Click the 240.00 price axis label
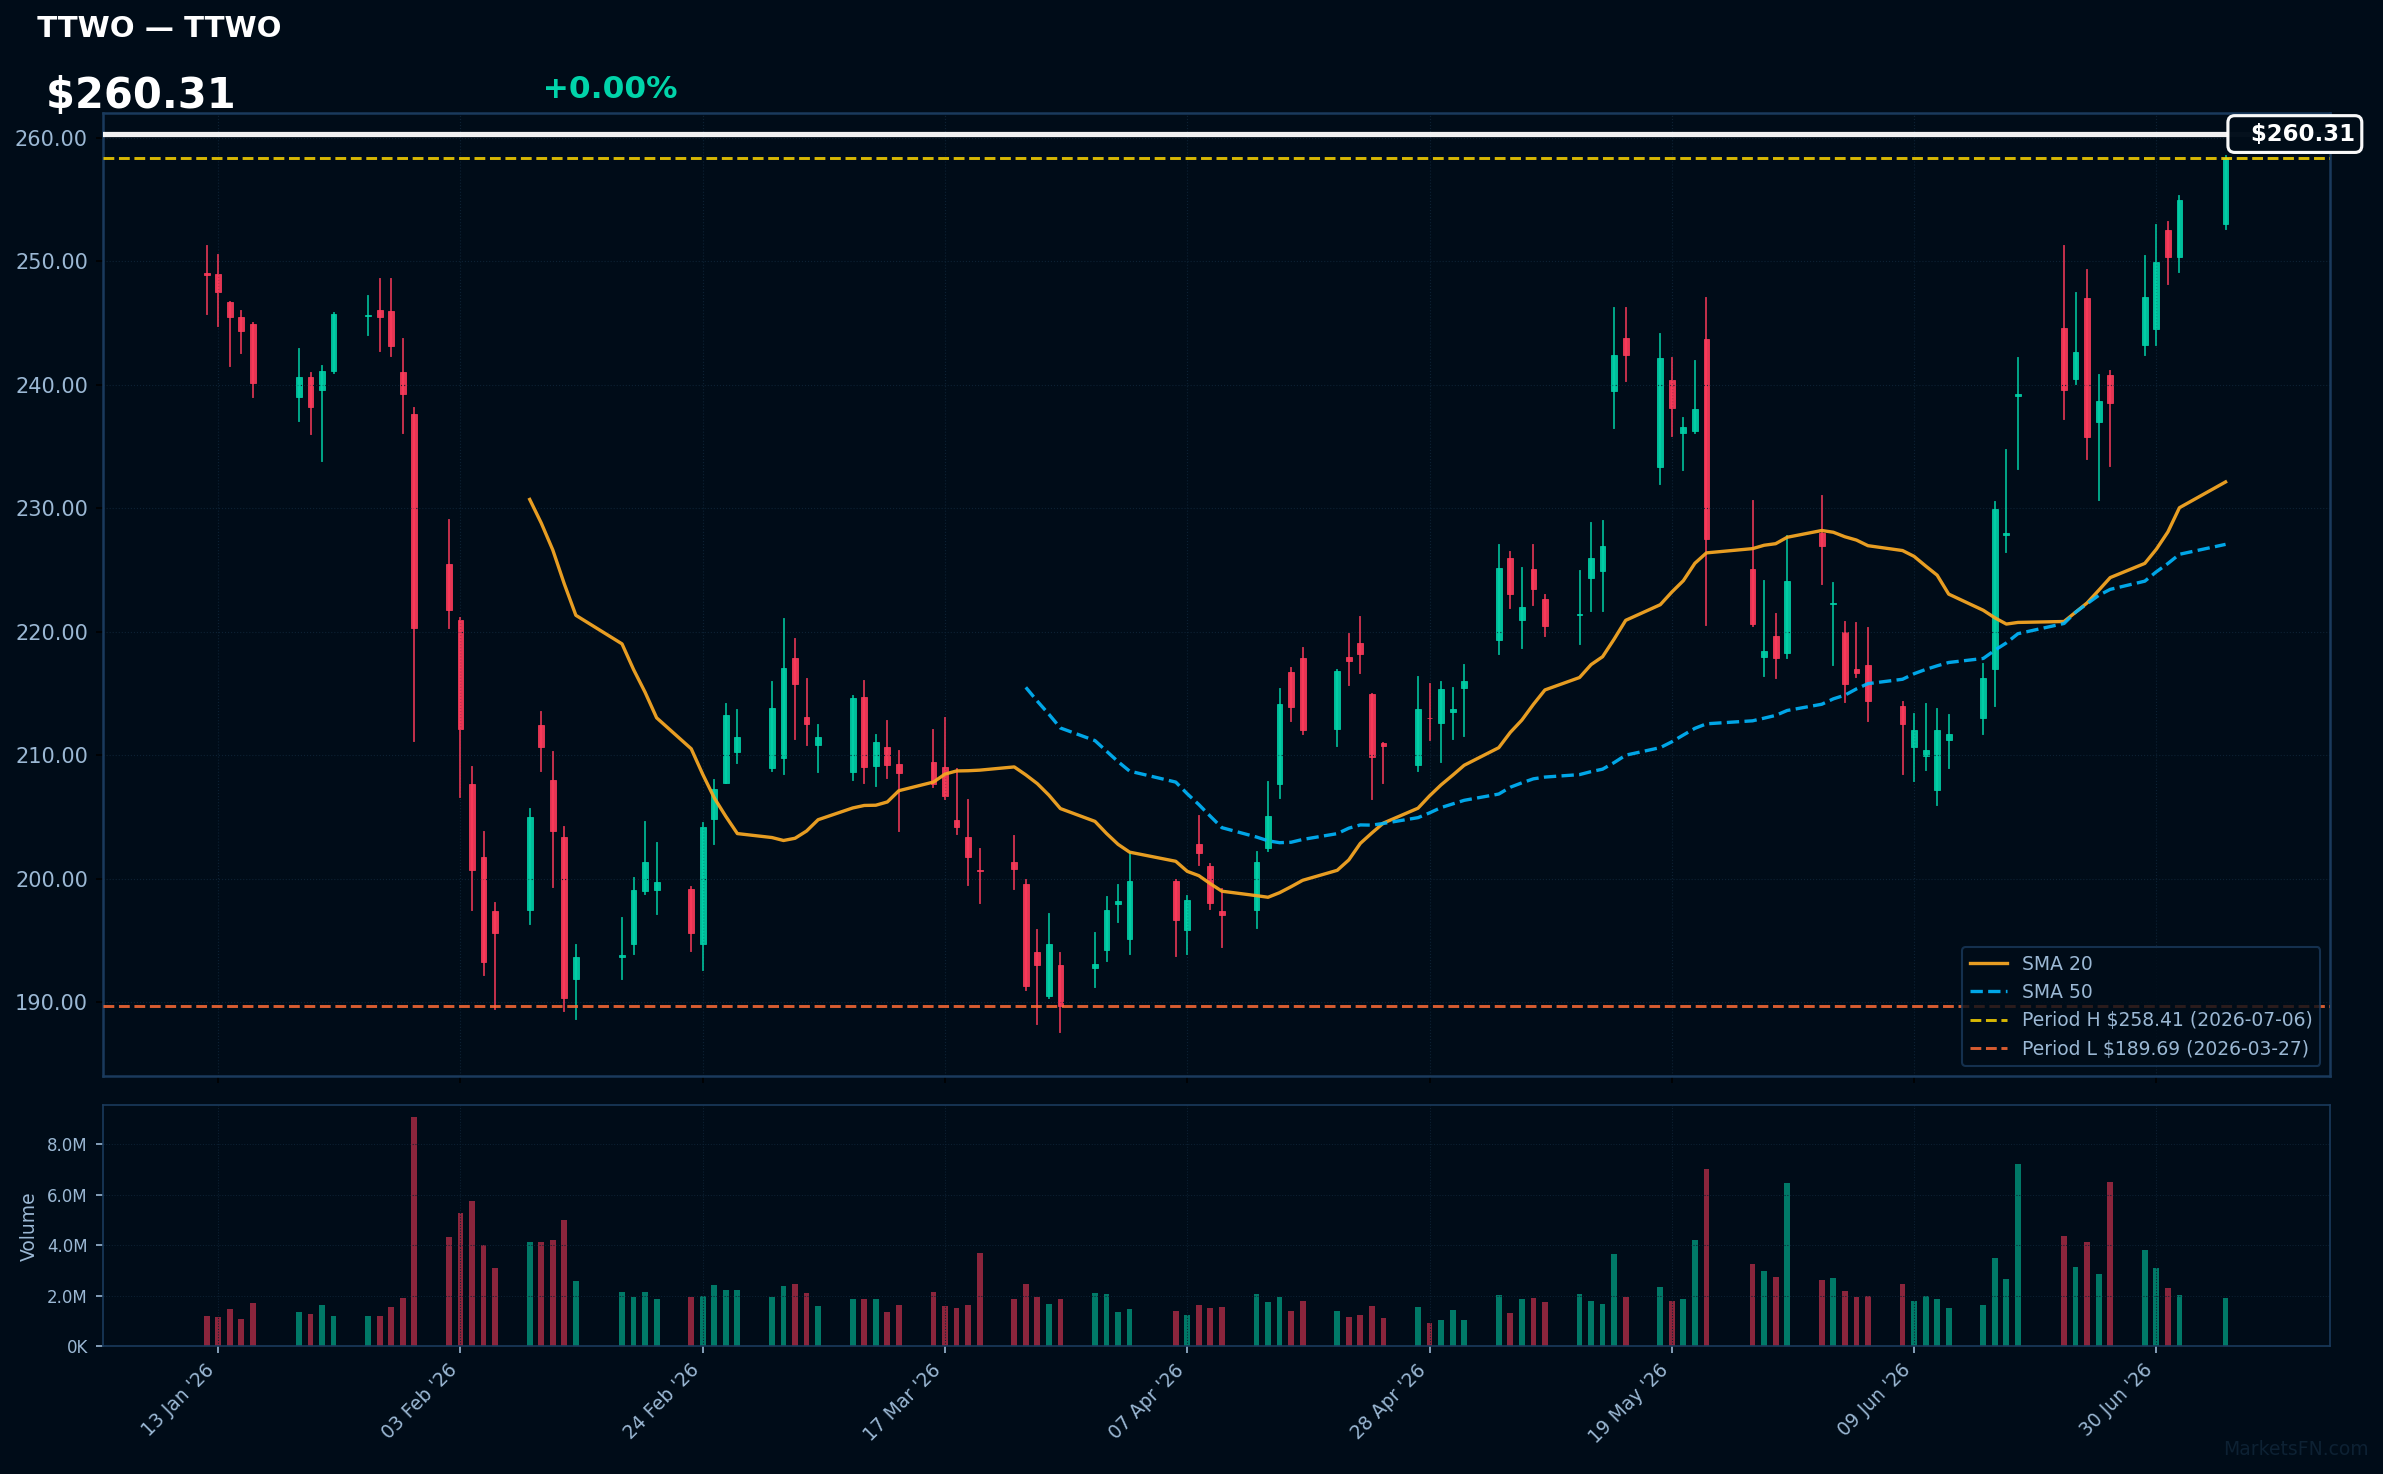Image resolution: width=2383 pixels, height=1474 pixels. click(x=51, y=386)
